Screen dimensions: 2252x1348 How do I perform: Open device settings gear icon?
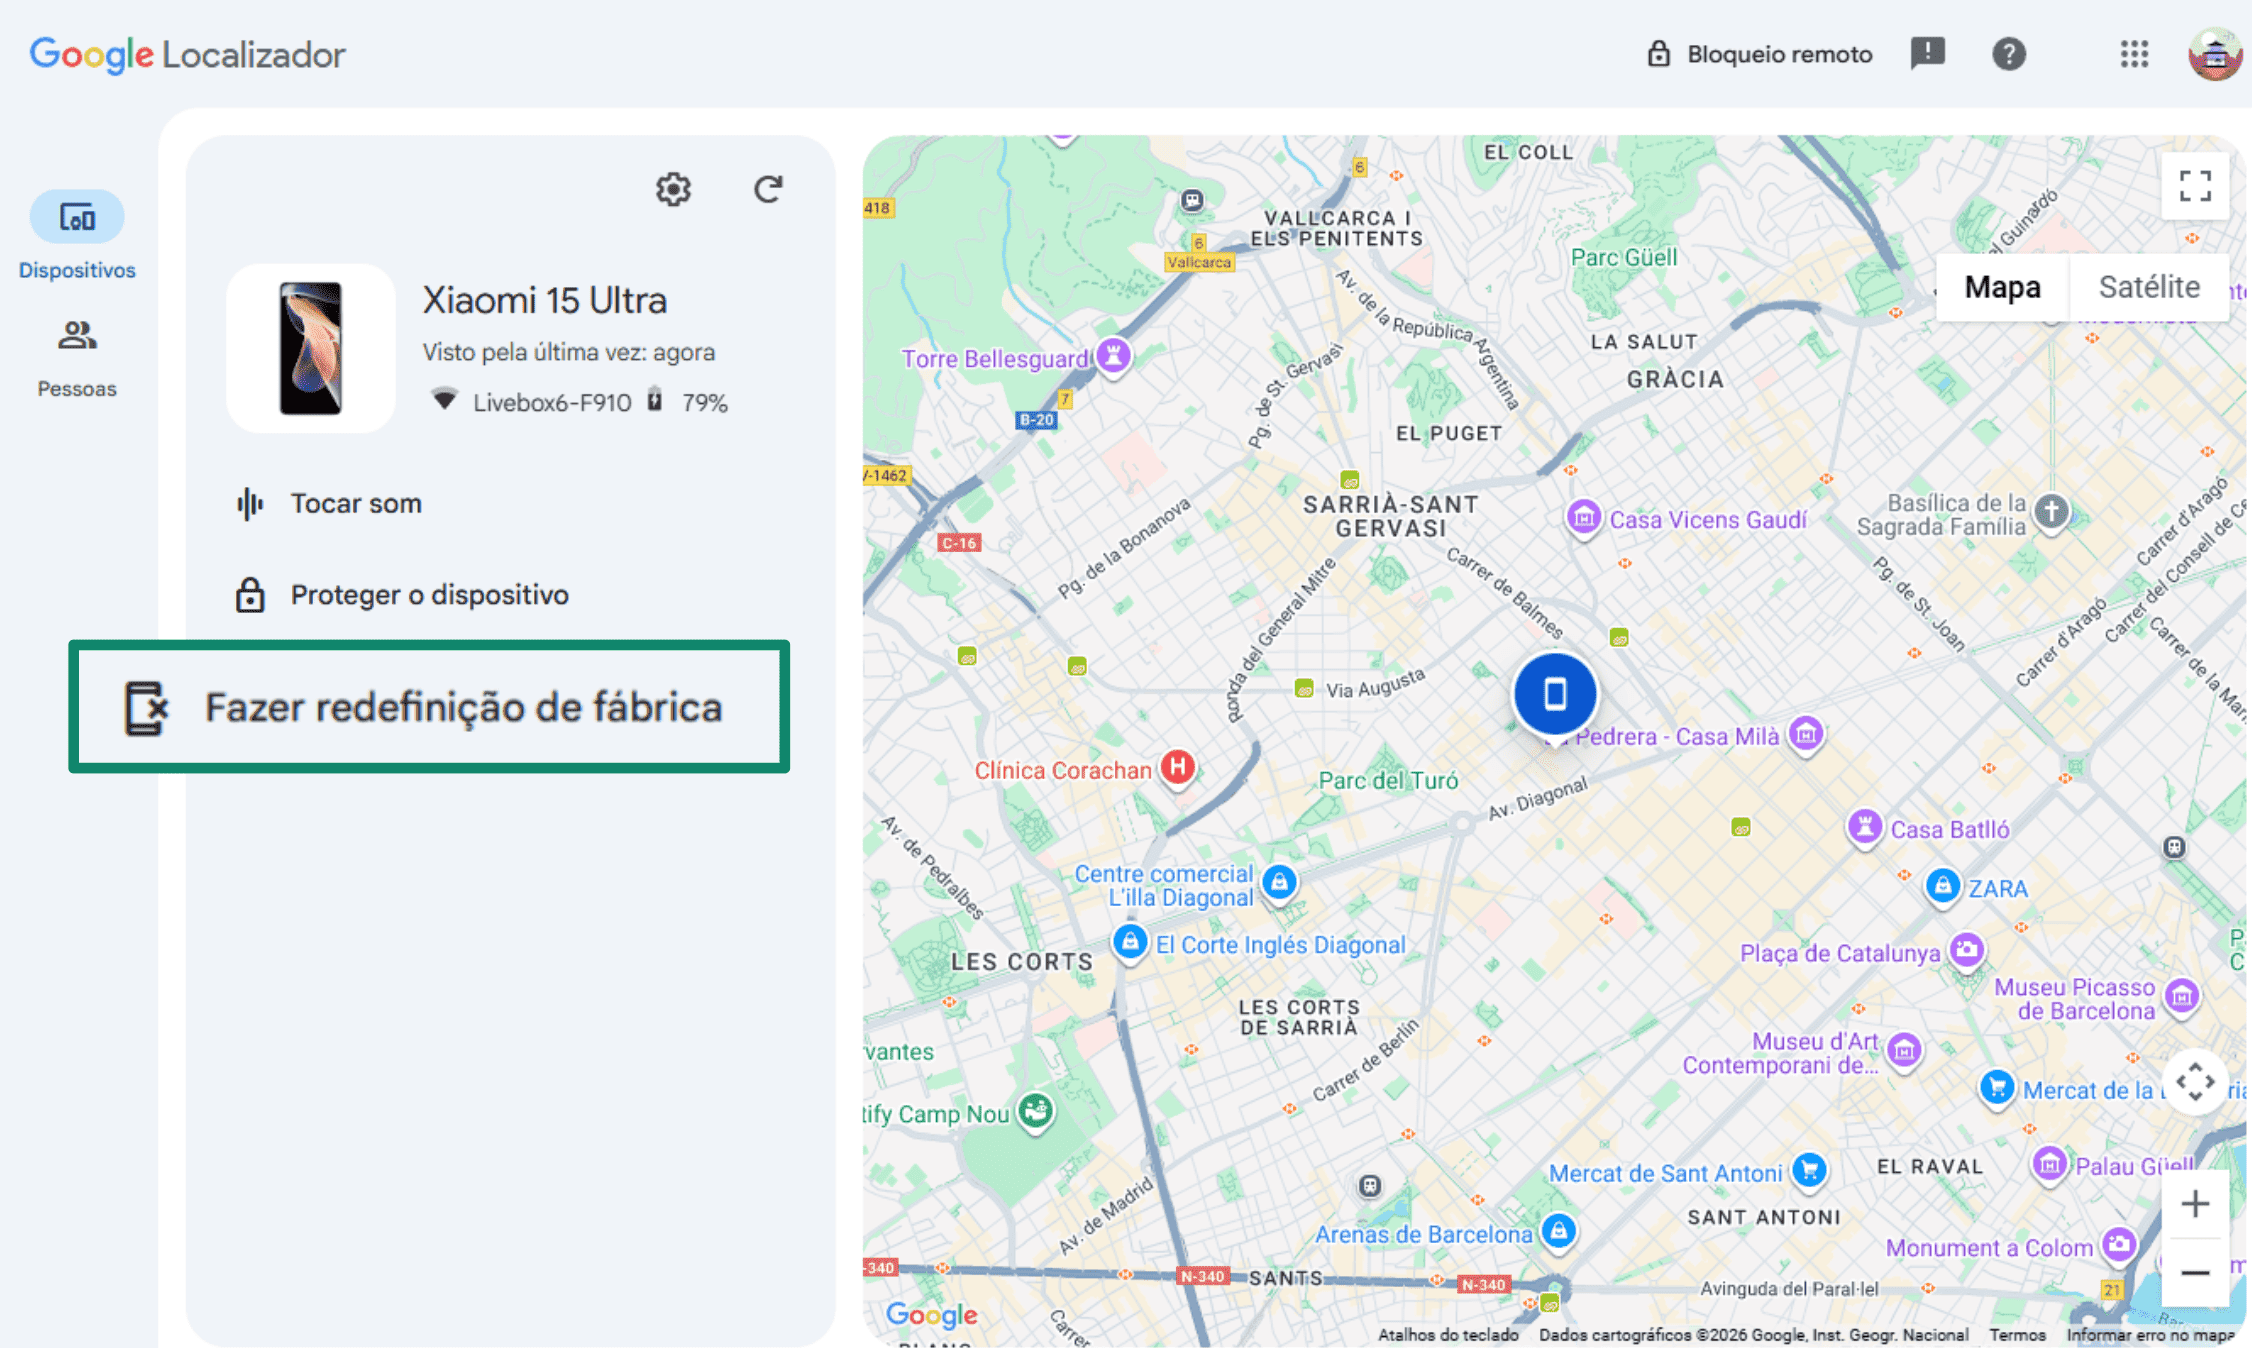click(x=673, y=189)
